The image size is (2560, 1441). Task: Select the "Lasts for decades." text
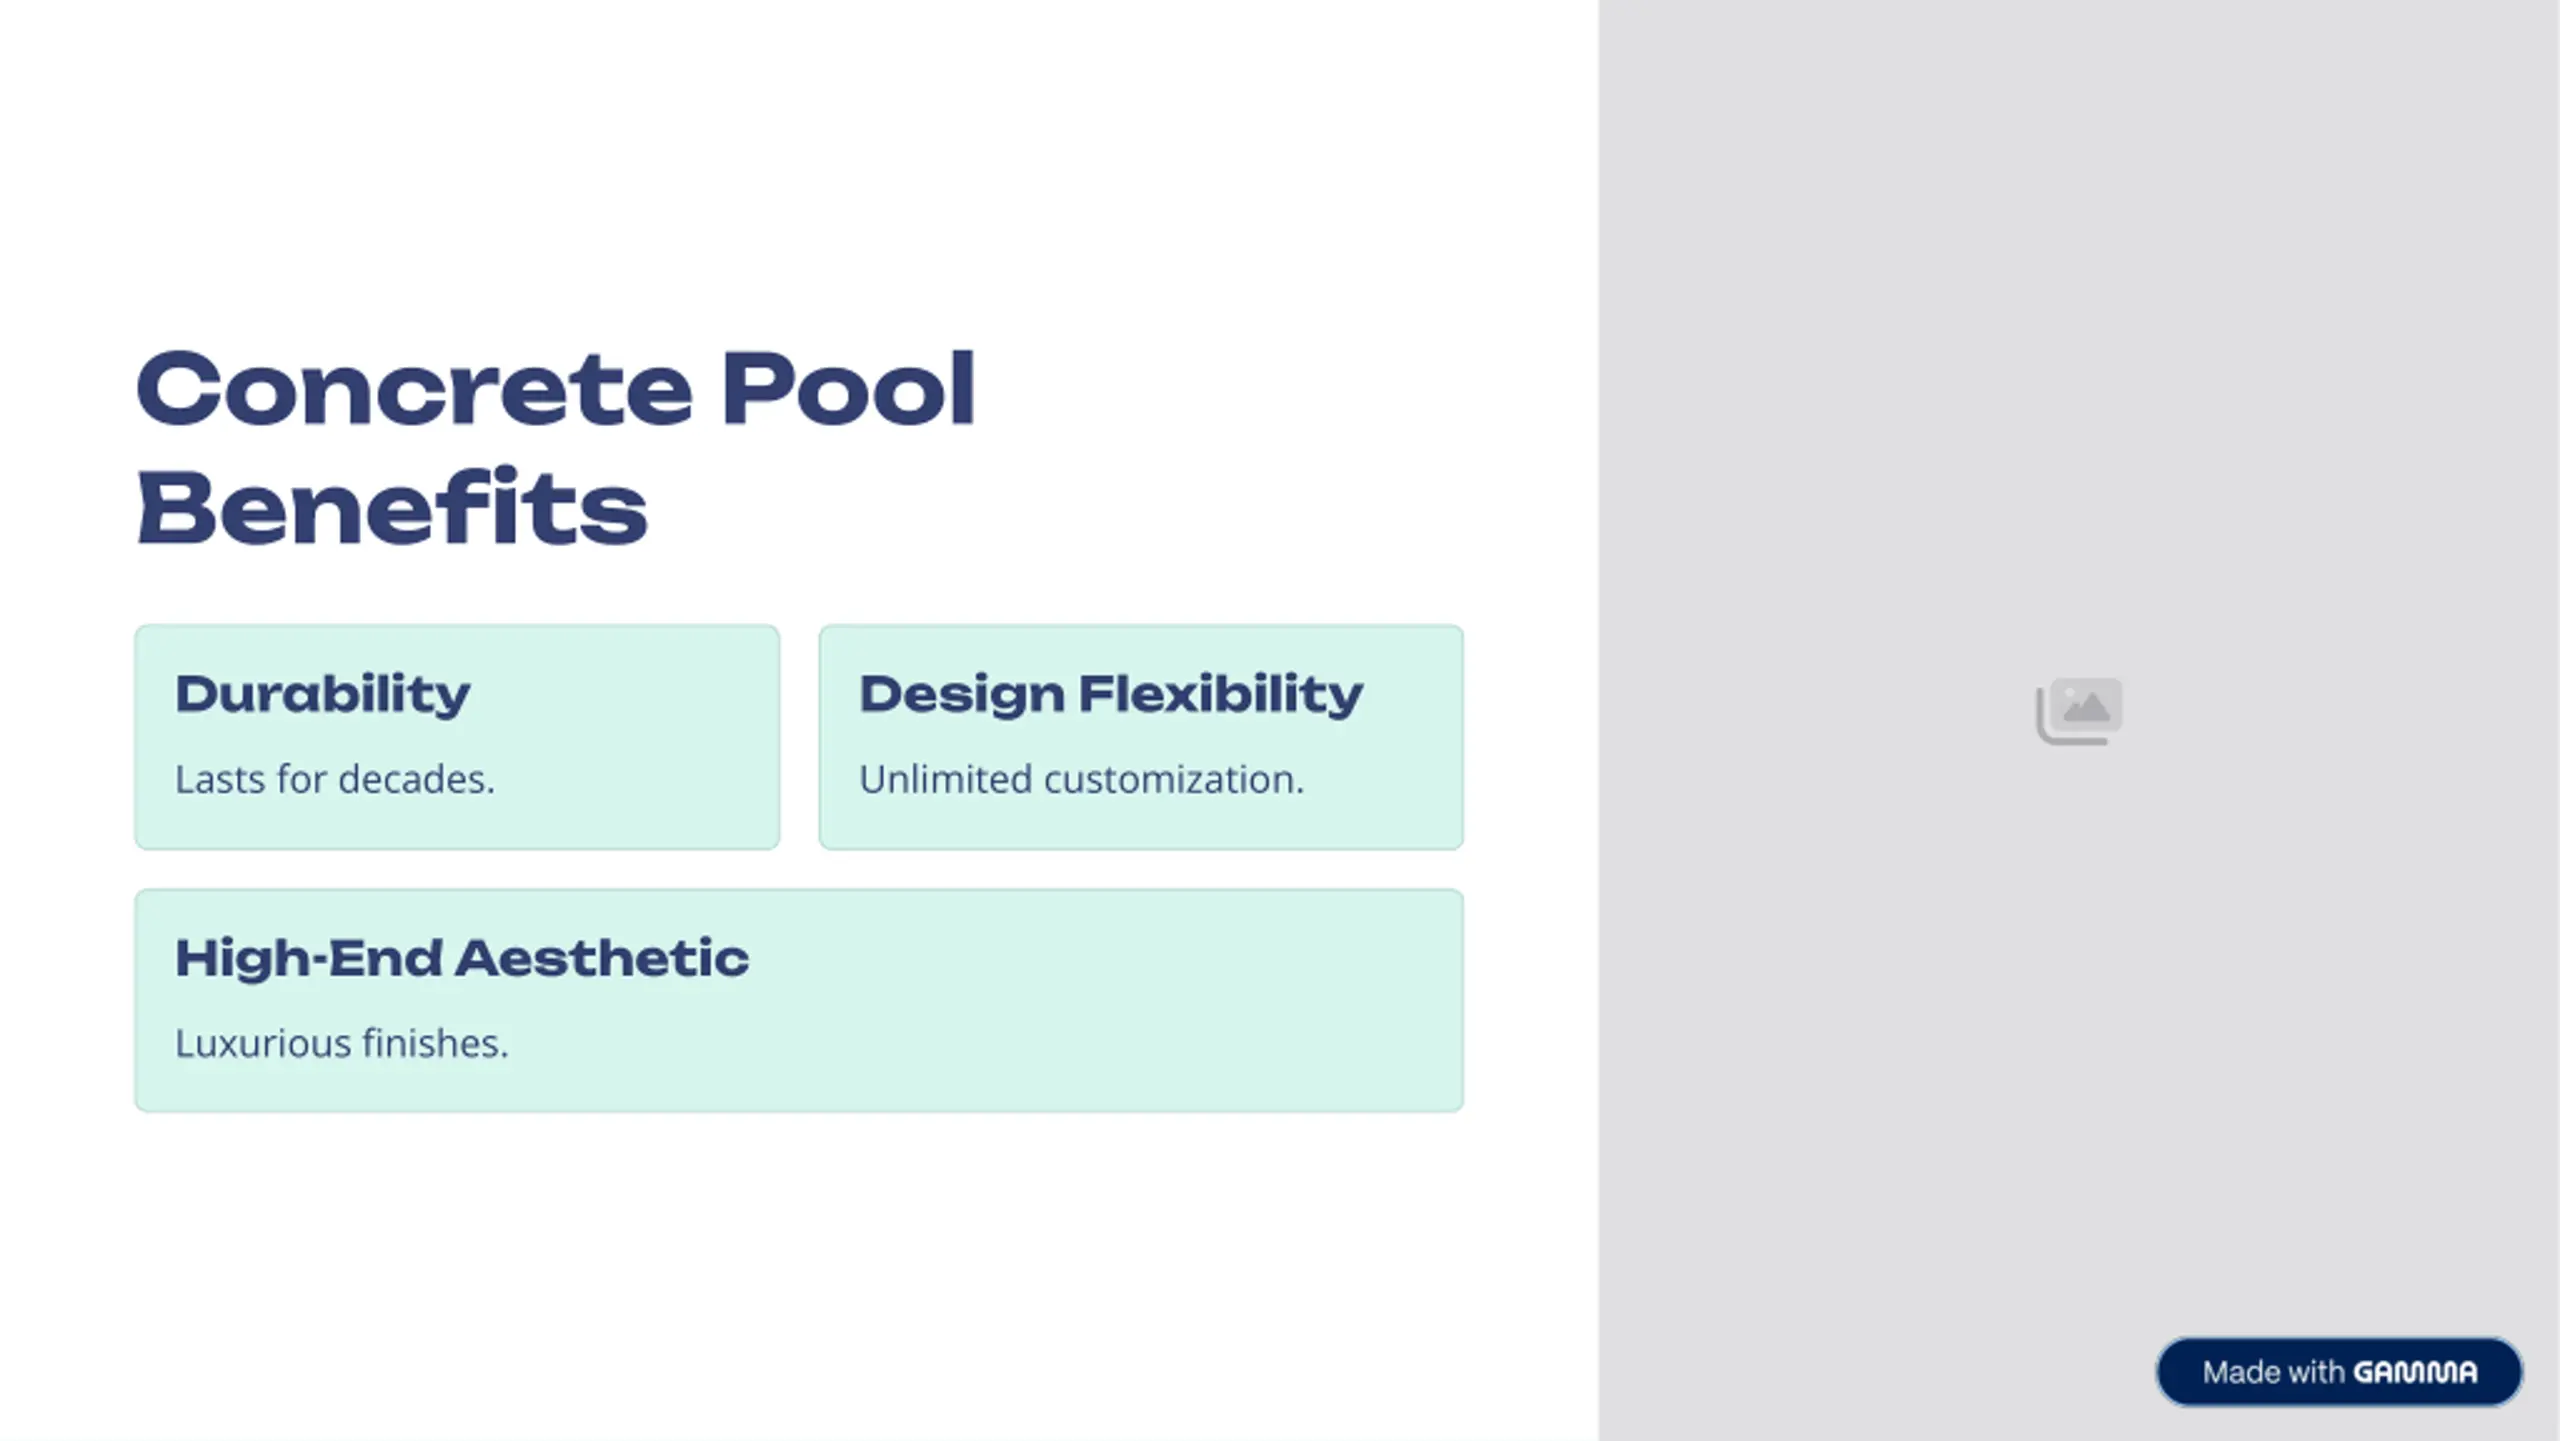tap(335, 779)
